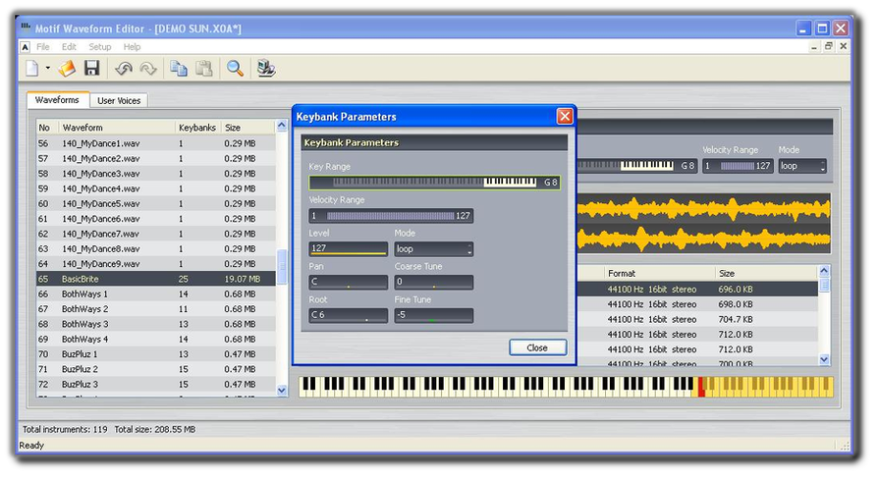Screen dimensions: 878x479
Task: Click the Fine Tune field showing -5
Action: tap(434, 315)
